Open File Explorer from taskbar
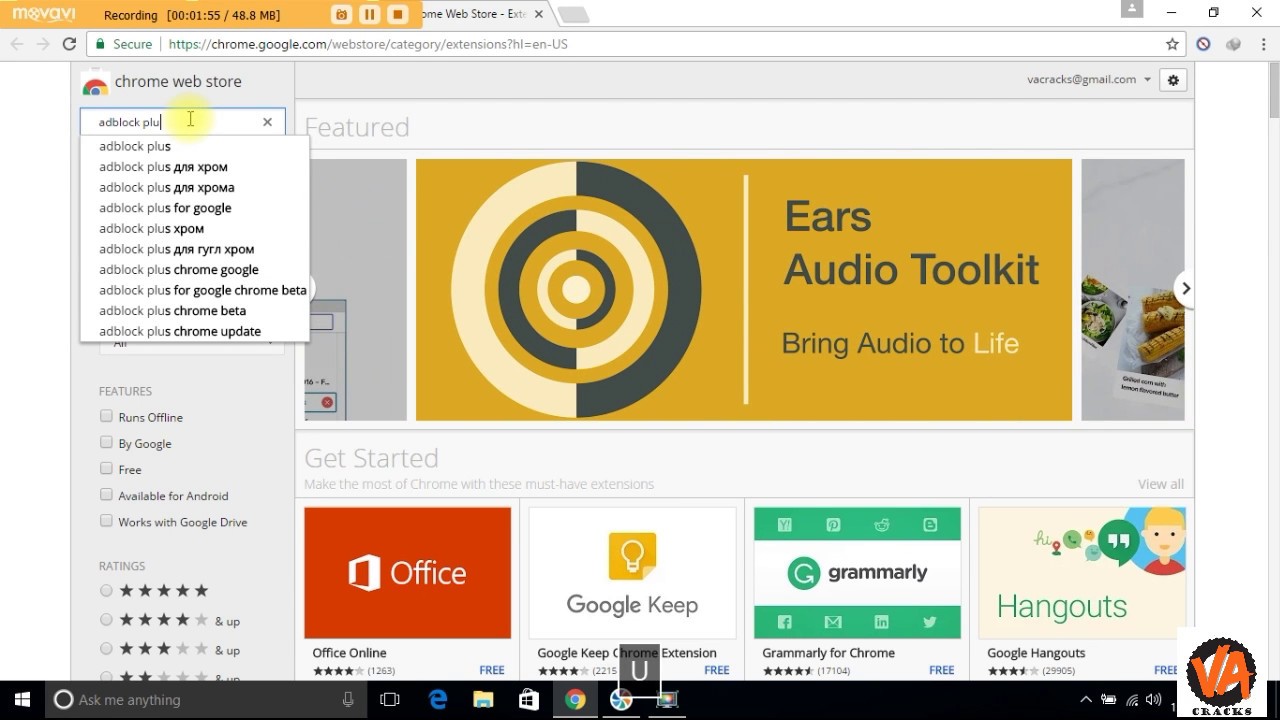 pyautogui.click(x=483, y=700)
